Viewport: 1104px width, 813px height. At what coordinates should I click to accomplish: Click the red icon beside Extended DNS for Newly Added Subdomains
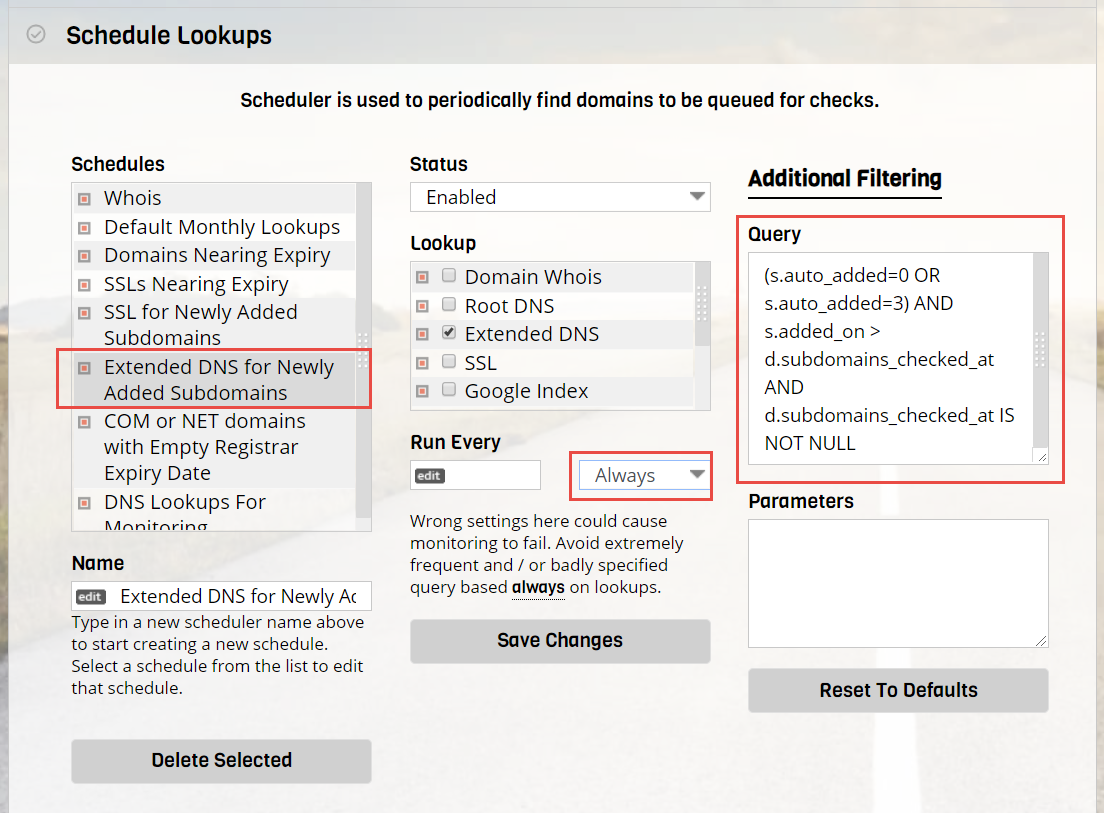(84, 368)
